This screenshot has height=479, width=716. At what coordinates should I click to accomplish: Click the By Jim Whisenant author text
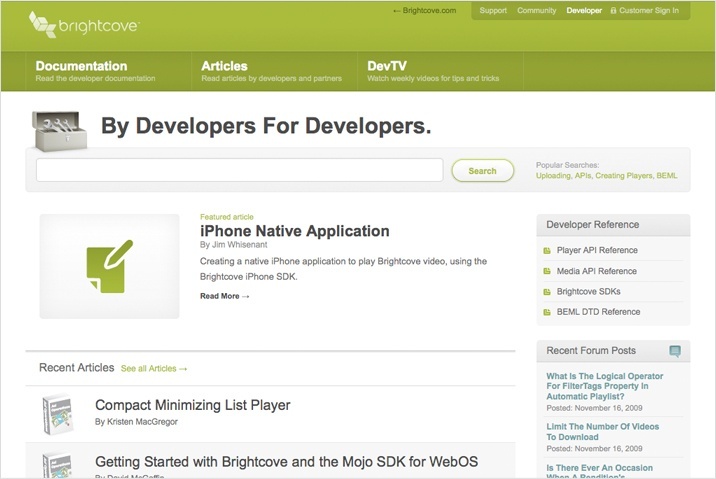click(233, 245)
